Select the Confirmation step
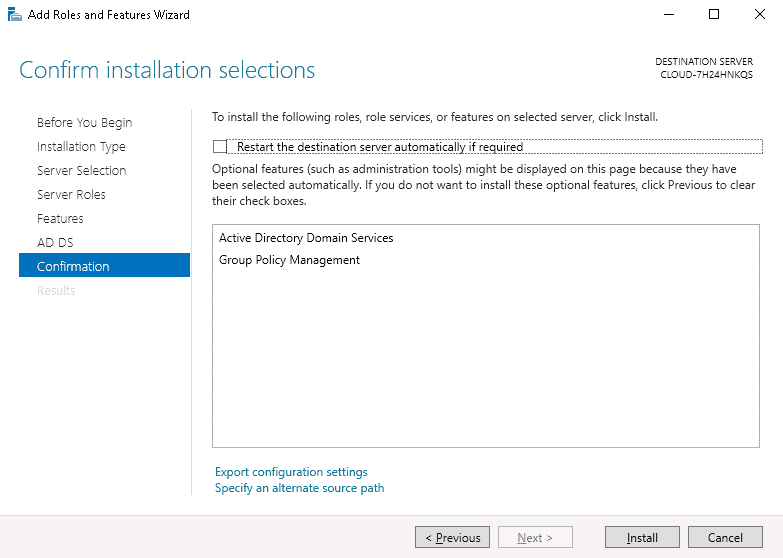 coord(104,265)
